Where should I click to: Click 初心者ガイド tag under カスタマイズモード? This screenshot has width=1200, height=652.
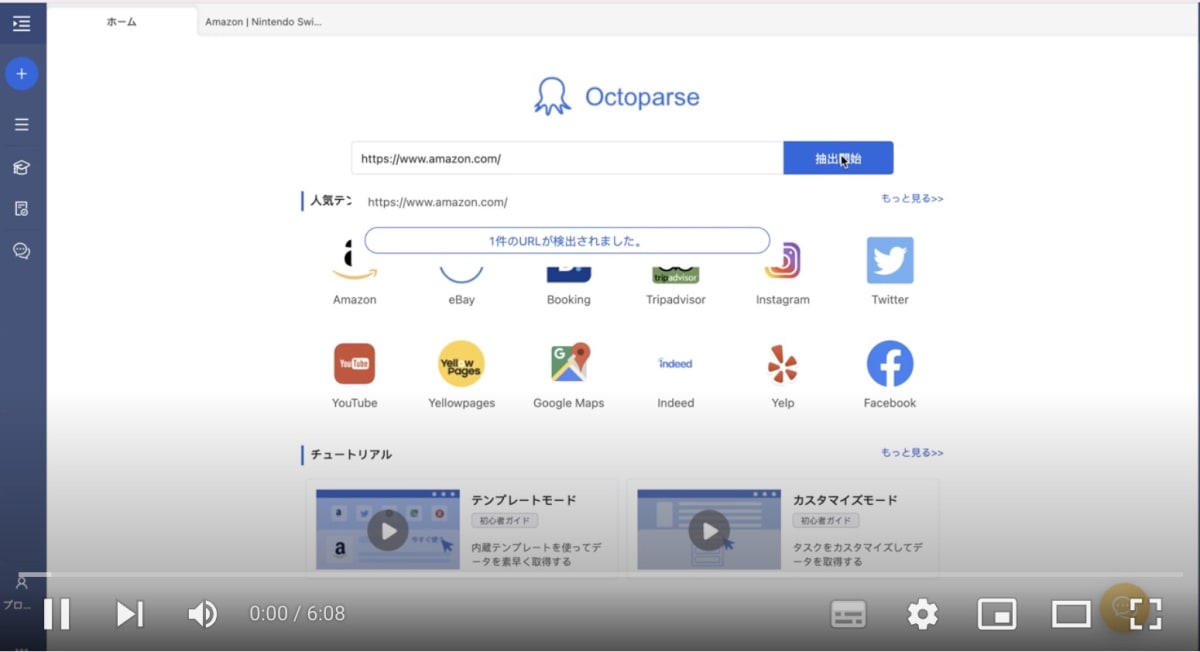[826, 521]
